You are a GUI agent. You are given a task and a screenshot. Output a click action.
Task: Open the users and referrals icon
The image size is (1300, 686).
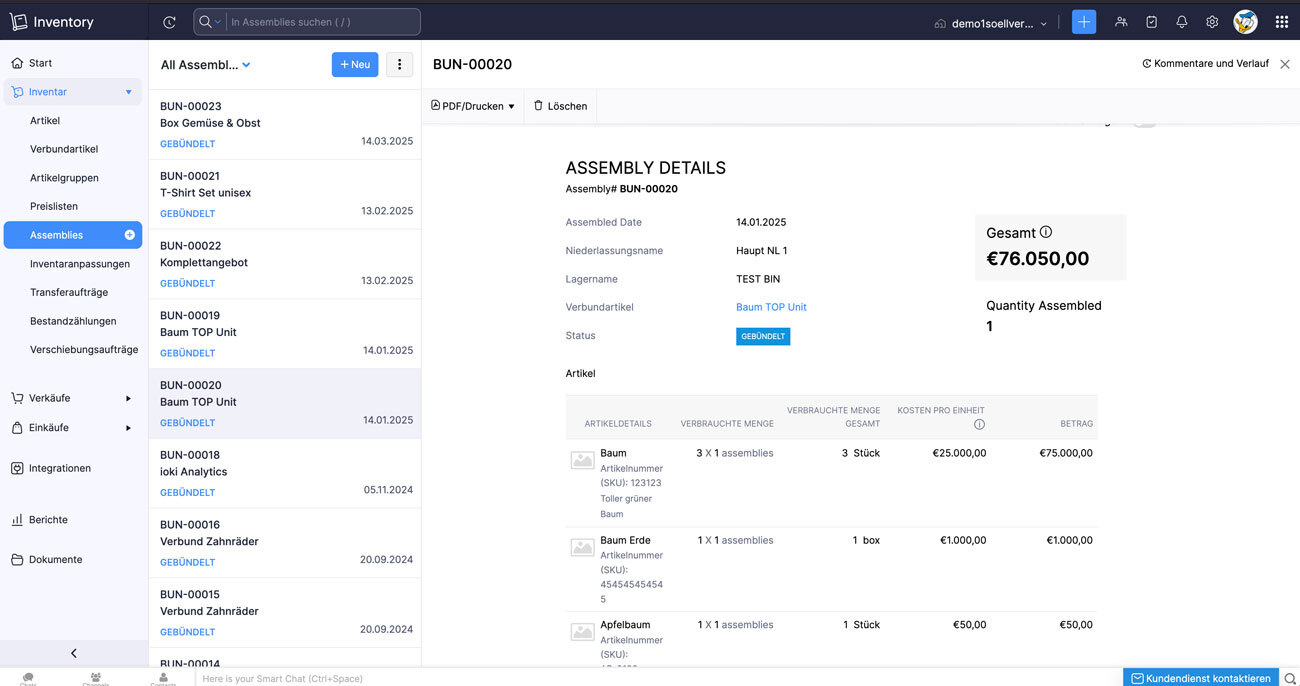[x=1121, y=22]
